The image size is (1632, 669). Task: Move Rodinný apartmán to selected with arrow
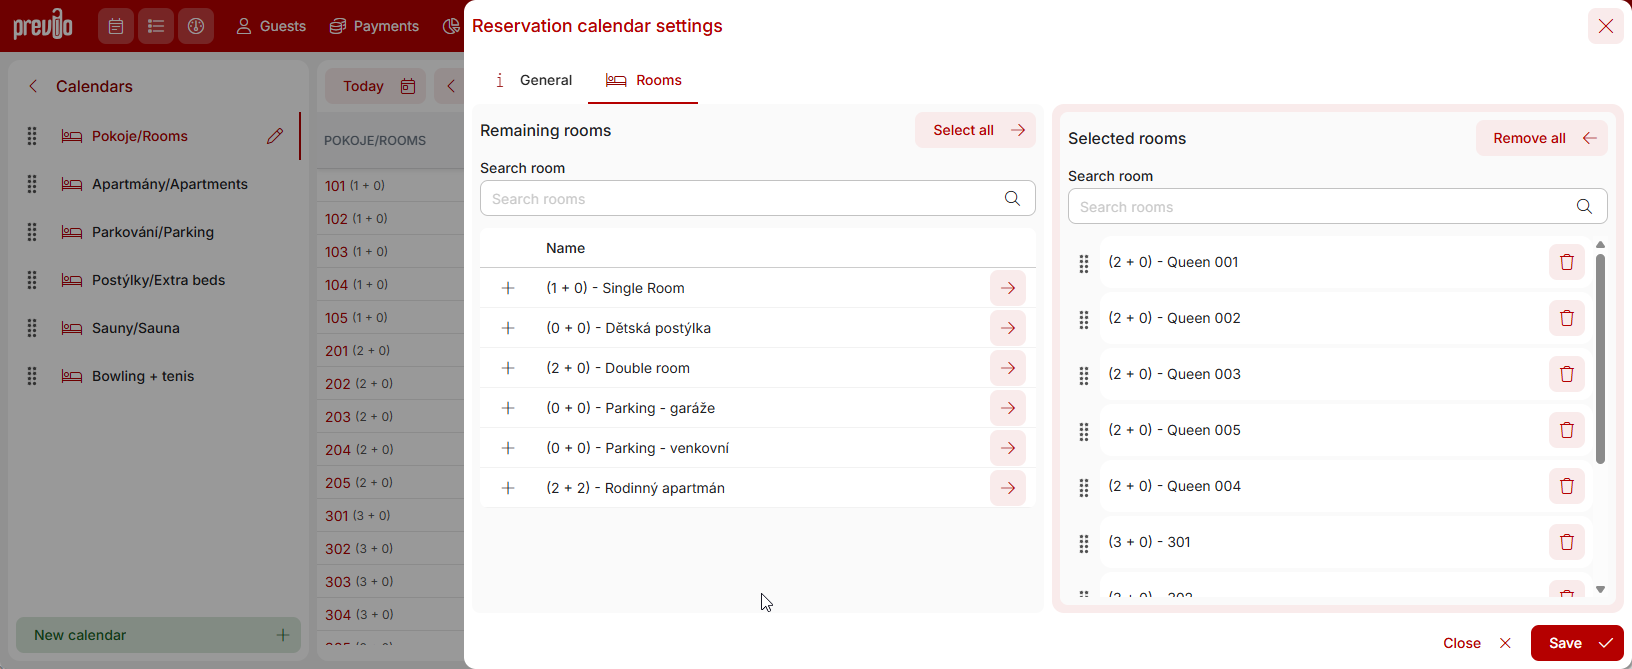pos(1008,488)
